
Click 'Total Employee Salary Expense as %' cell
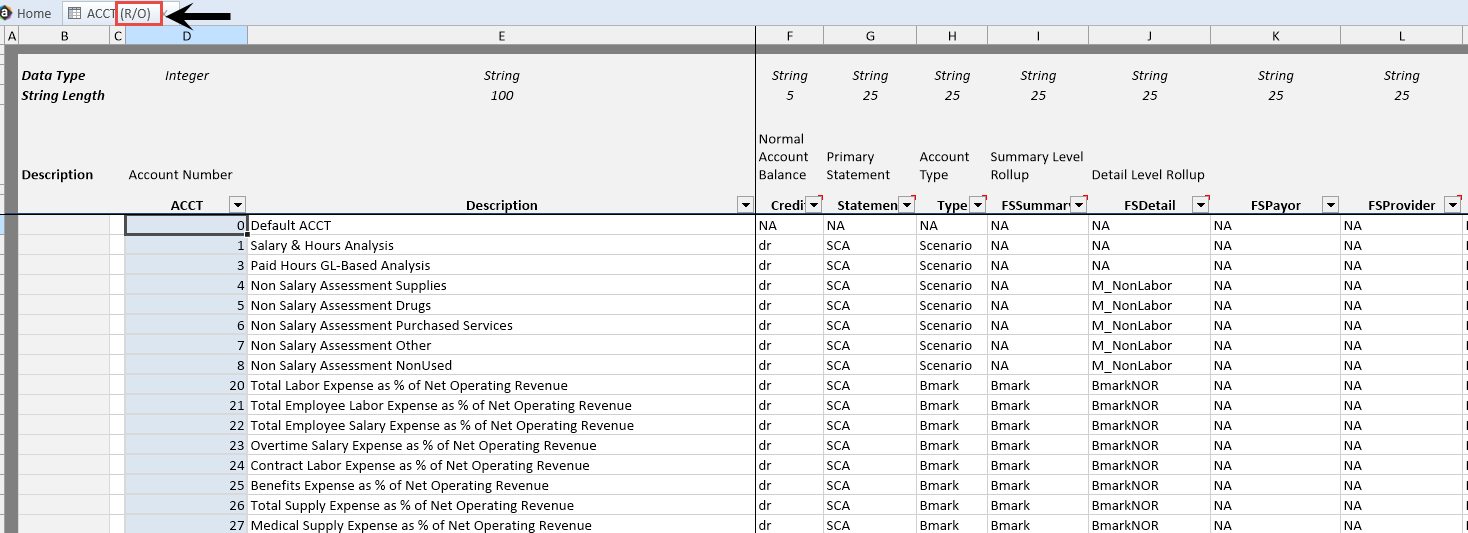point(501,425)
